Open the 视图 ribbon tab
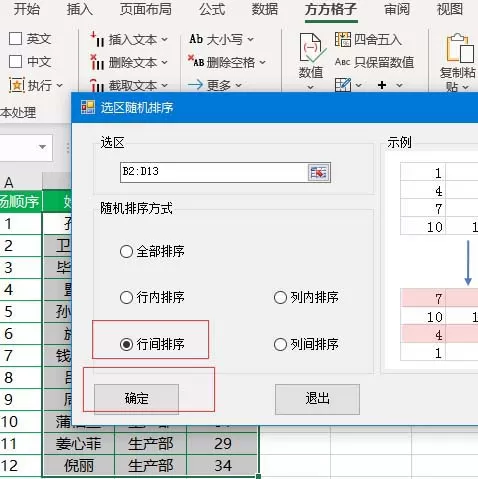 tap(450, 9)
